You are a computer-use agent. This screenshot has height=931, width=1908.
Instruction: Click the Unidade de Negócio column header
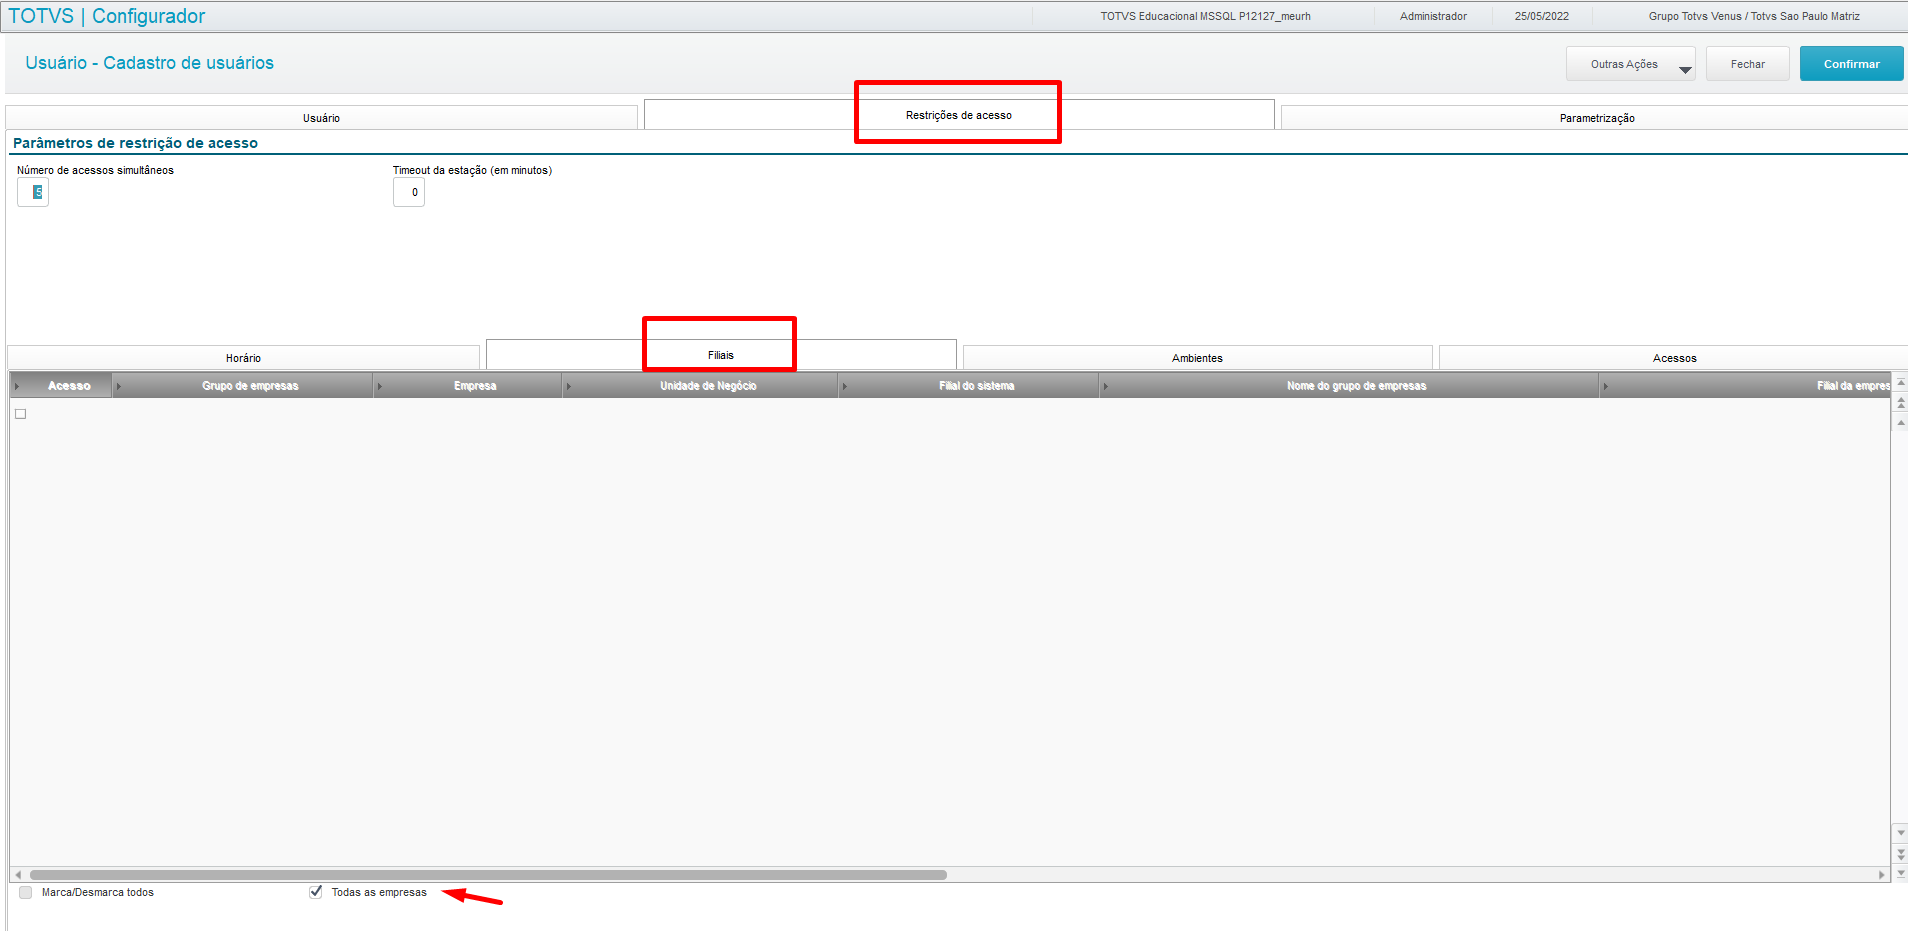coord(702,386)
